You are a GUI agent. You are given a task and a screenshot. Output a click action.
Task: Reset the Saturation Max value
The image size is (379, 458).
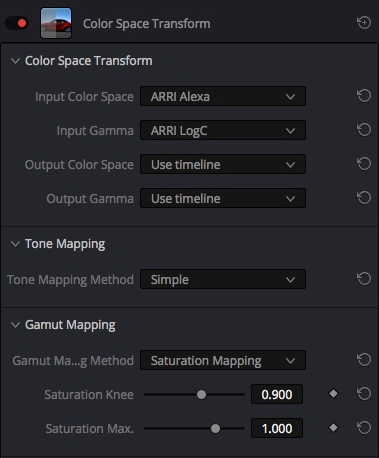point(364,428)
